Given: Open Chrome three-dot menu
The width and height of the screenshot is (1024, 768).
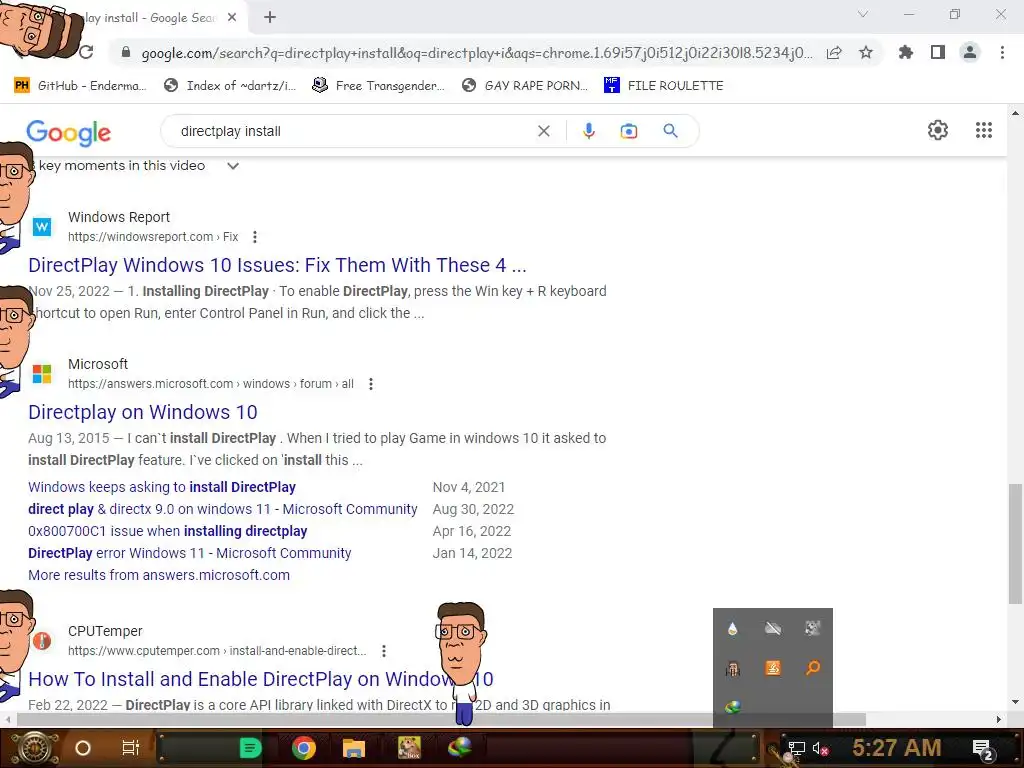Looking at the screenshot, I should (1002, 52).
